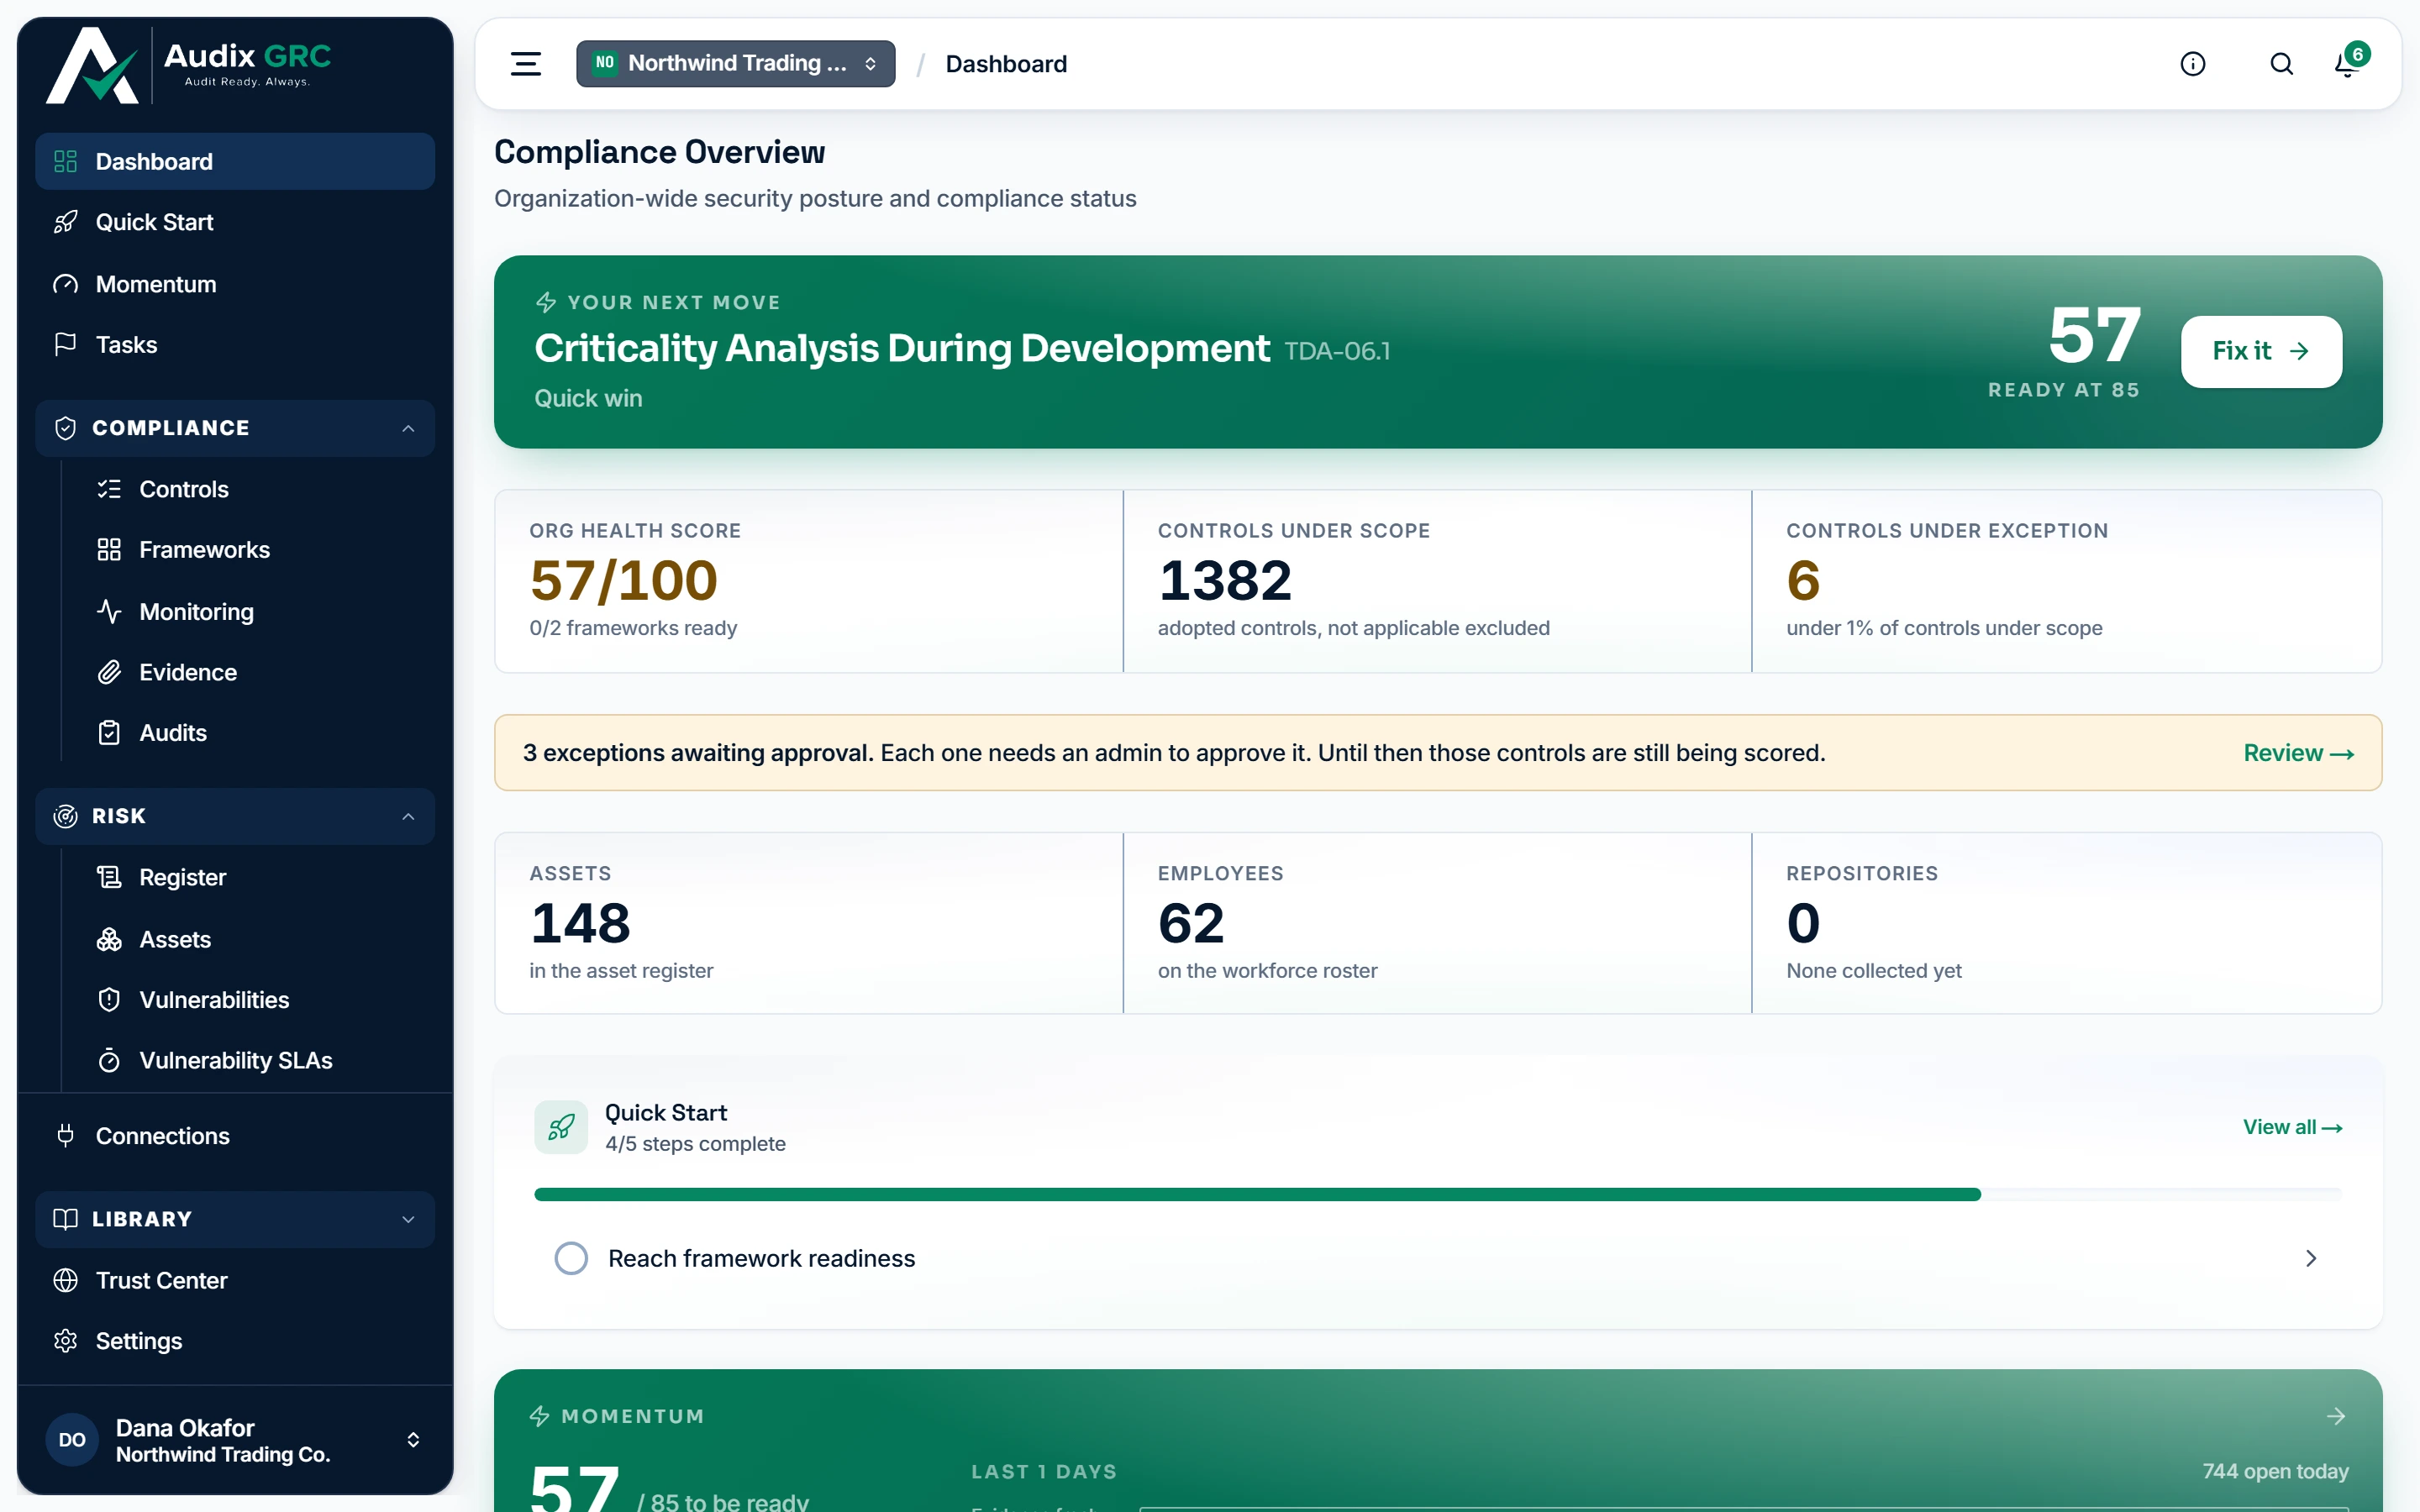Go to the Dashboard menu item

click(235, 161)
